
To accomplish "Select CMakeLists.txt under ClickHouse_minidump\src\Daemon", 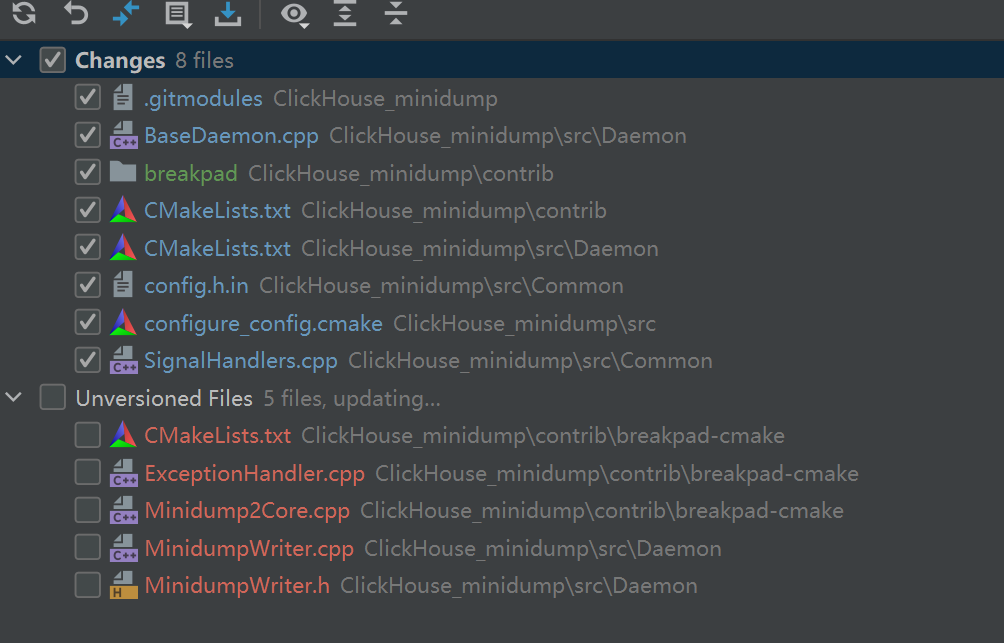I will 217,248.
